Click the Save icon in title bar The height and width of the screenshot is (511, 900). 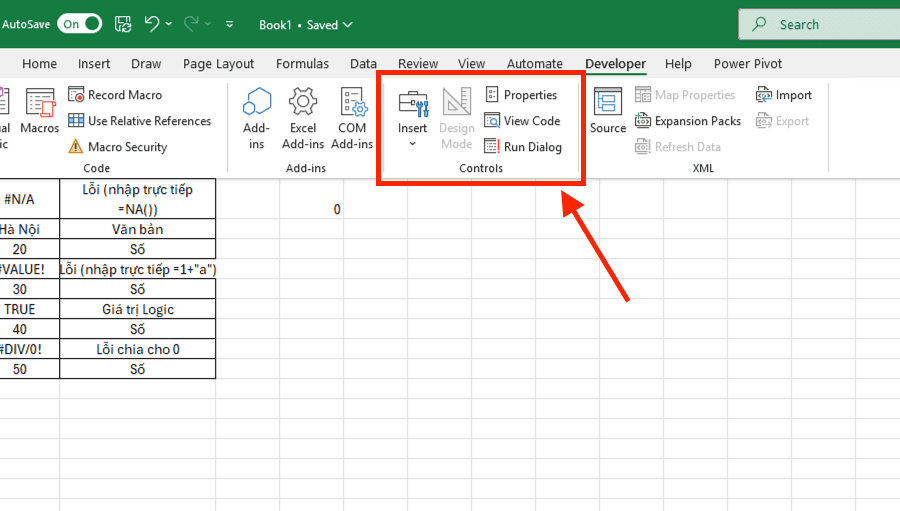(123, 24)
